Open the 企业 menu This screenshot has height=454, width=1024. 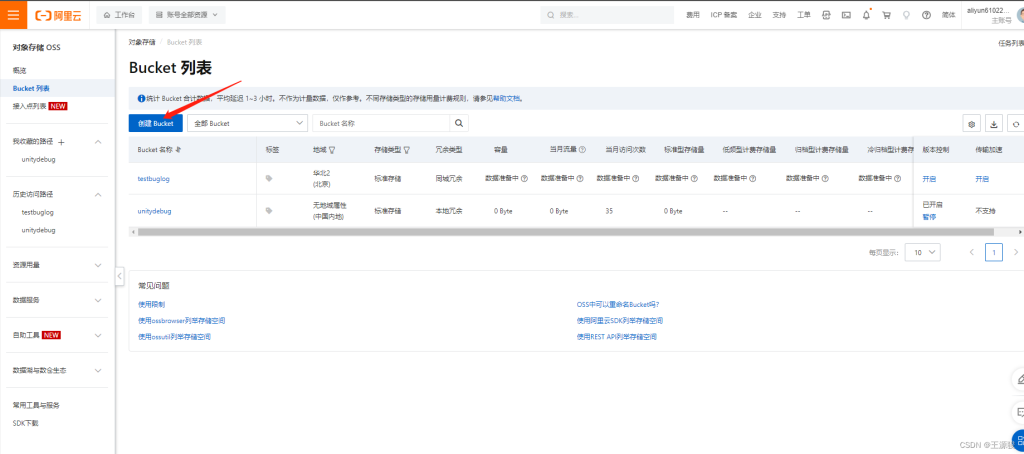(755, 14)
